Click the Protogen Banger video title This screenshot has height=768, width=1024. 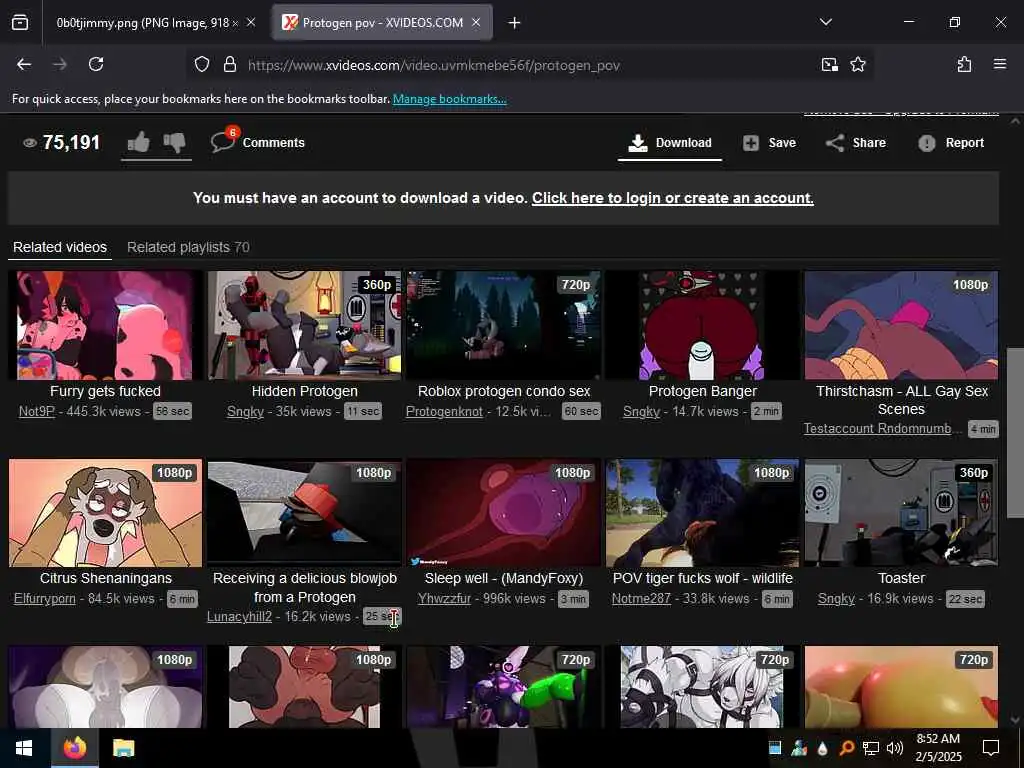(x=703, y=391)
